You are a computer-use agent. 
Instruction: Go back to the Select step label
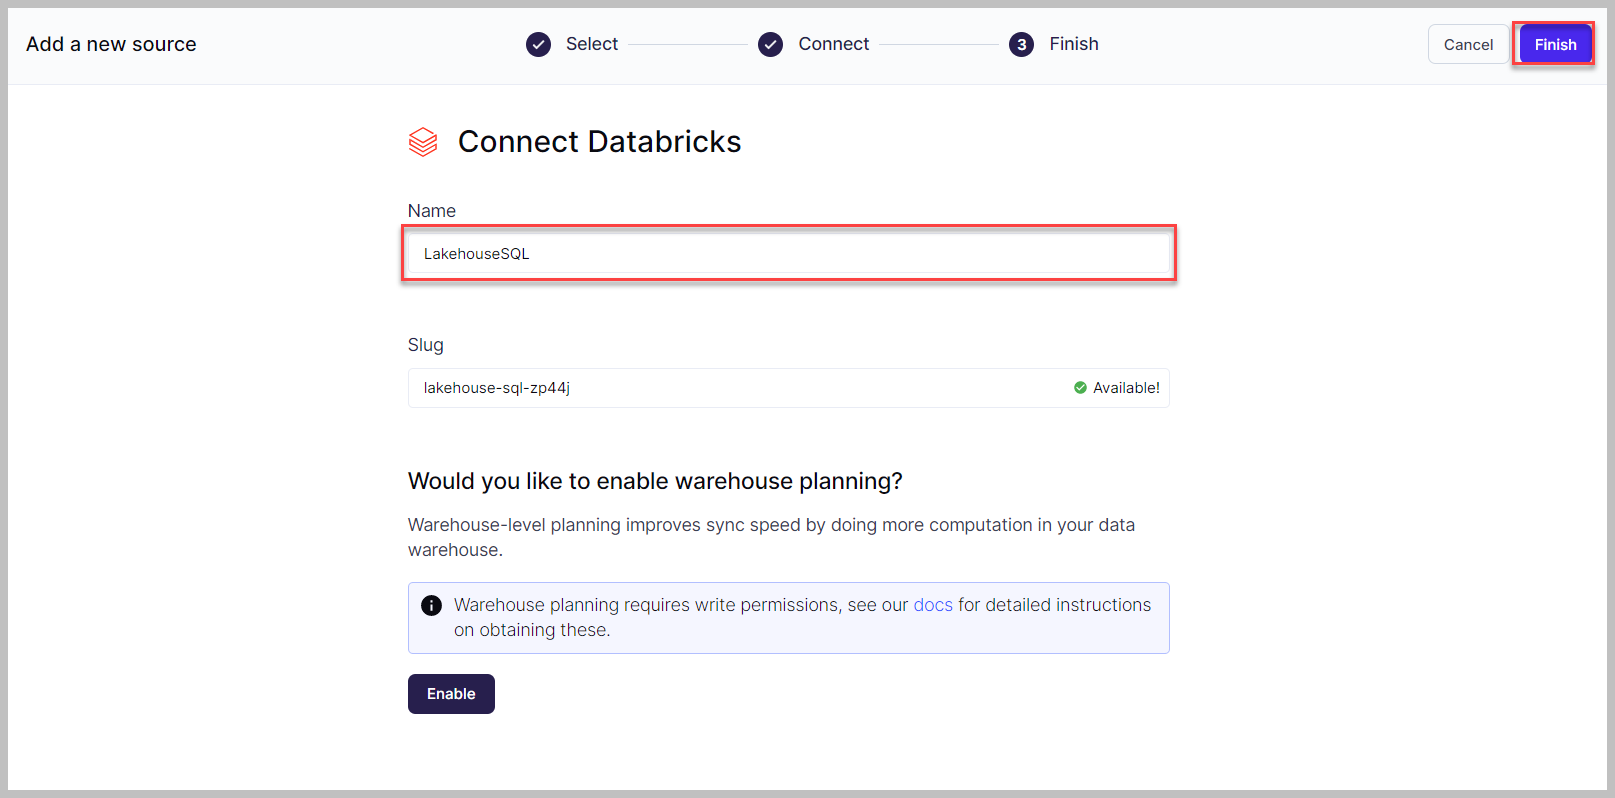tap(591, 44)
